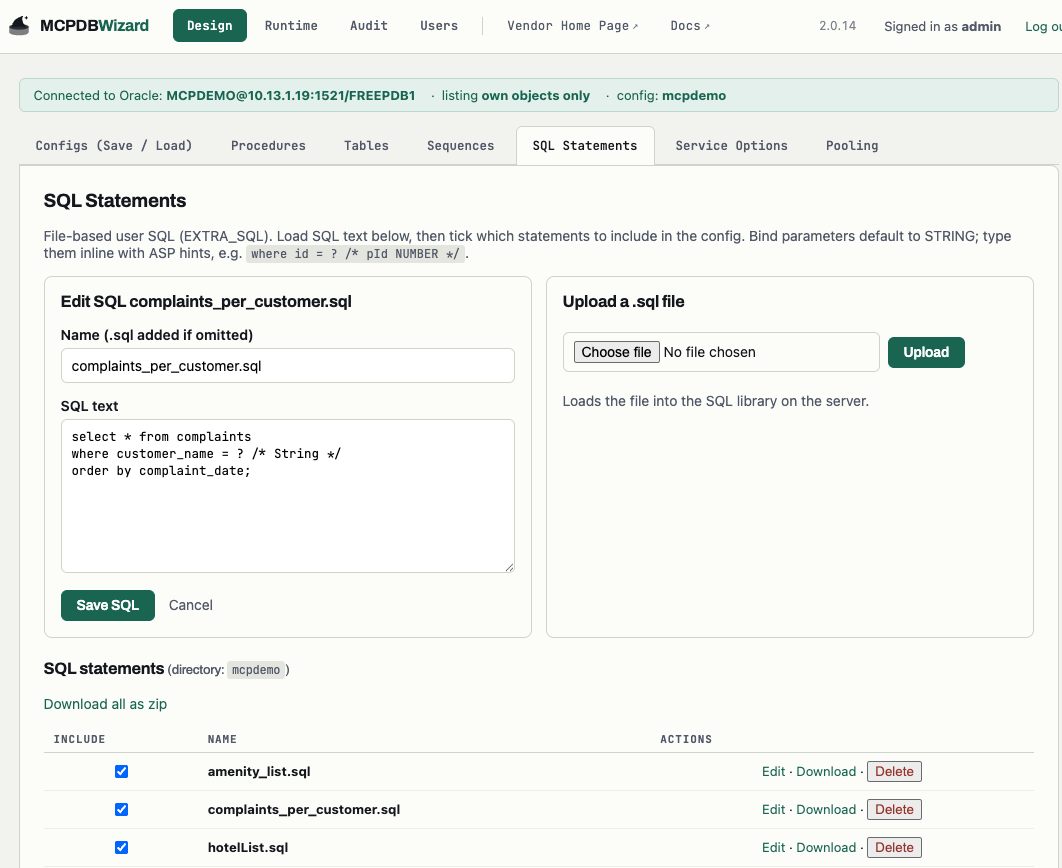This screenshot has height=868, width=1062.
Task: Switch to the Sequences tab
Action: coord(461,146)
